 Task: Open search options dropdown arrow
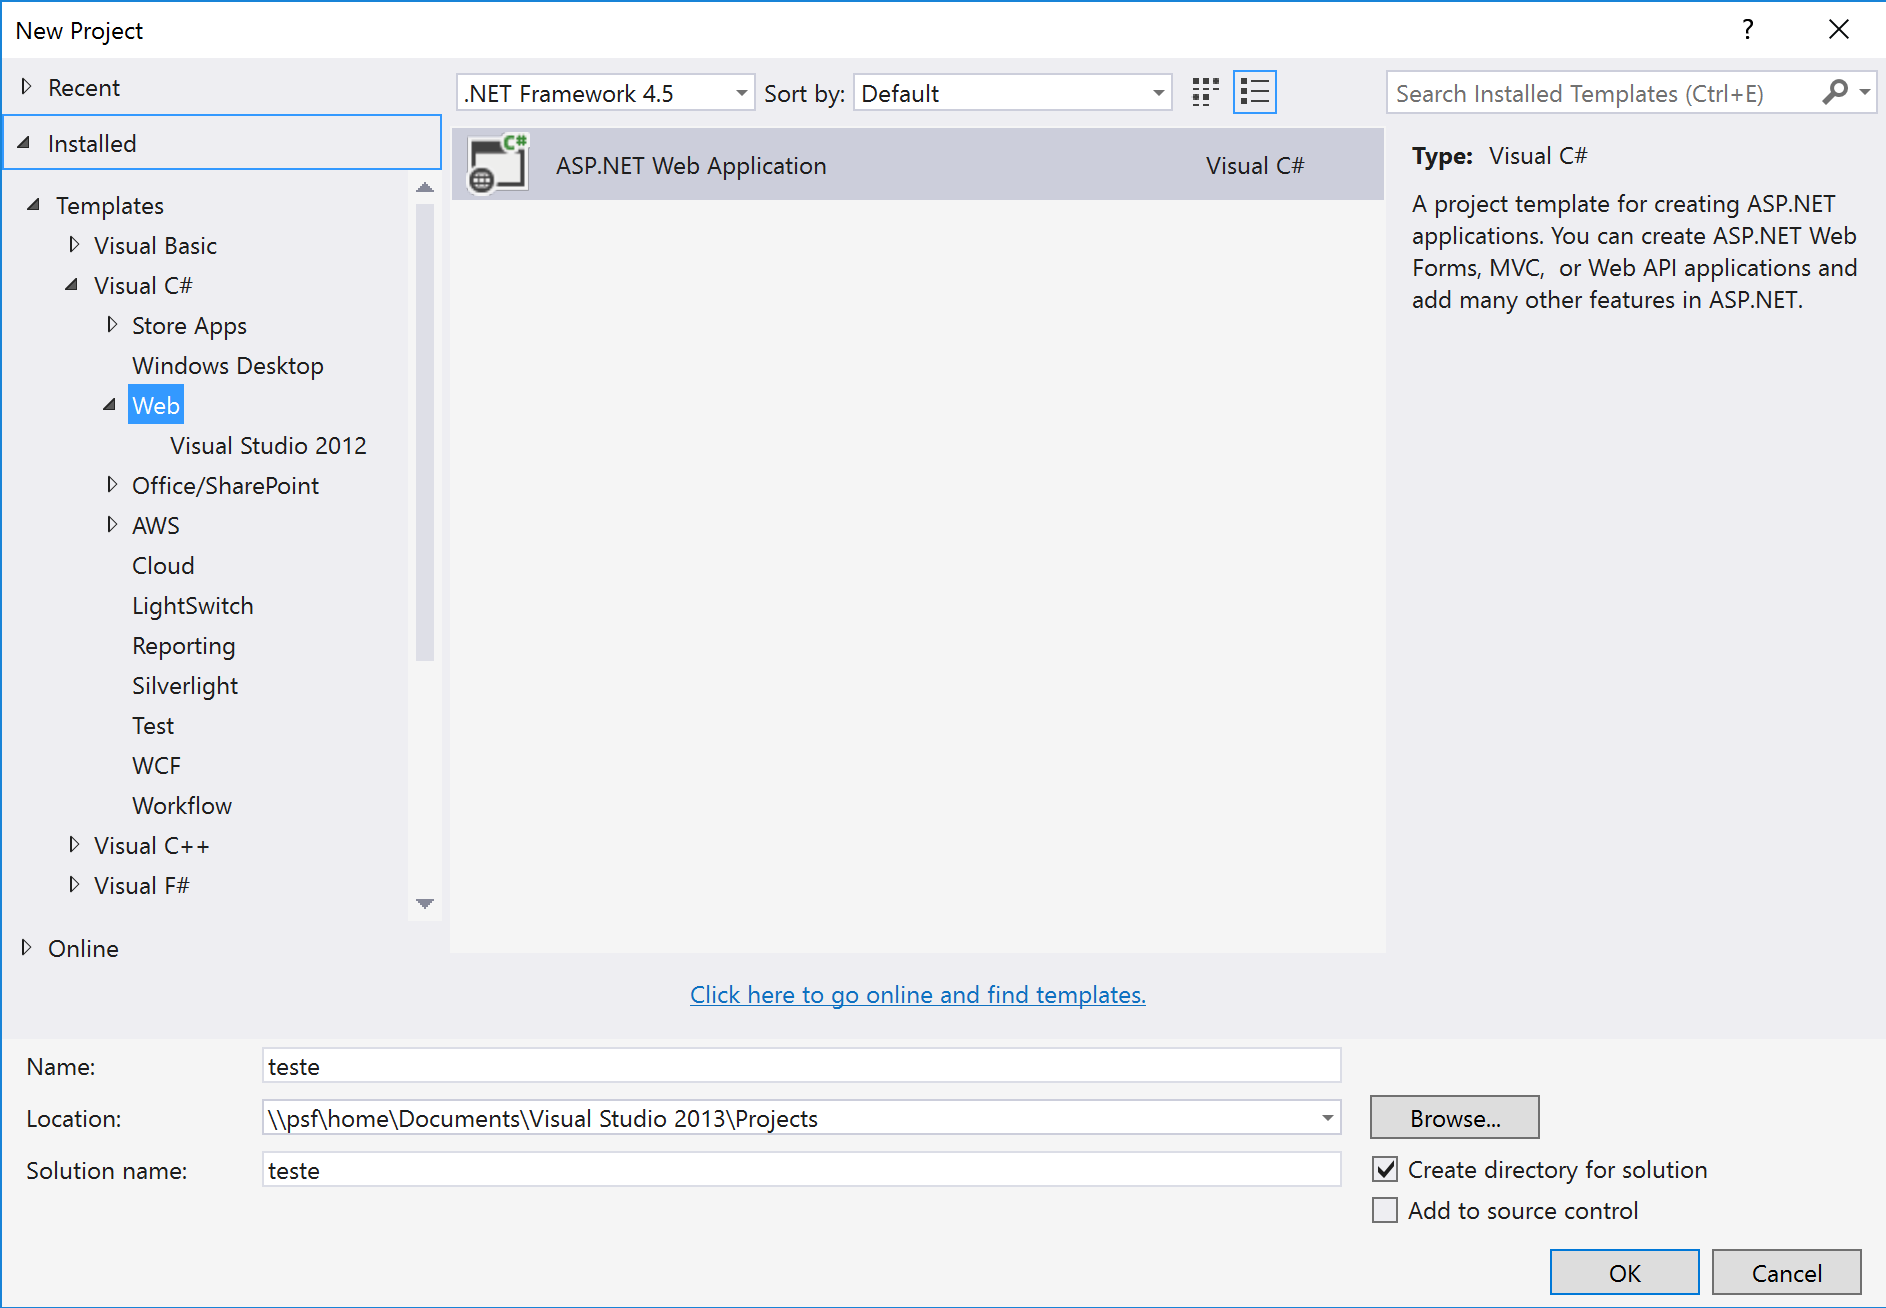point(1865,92)
